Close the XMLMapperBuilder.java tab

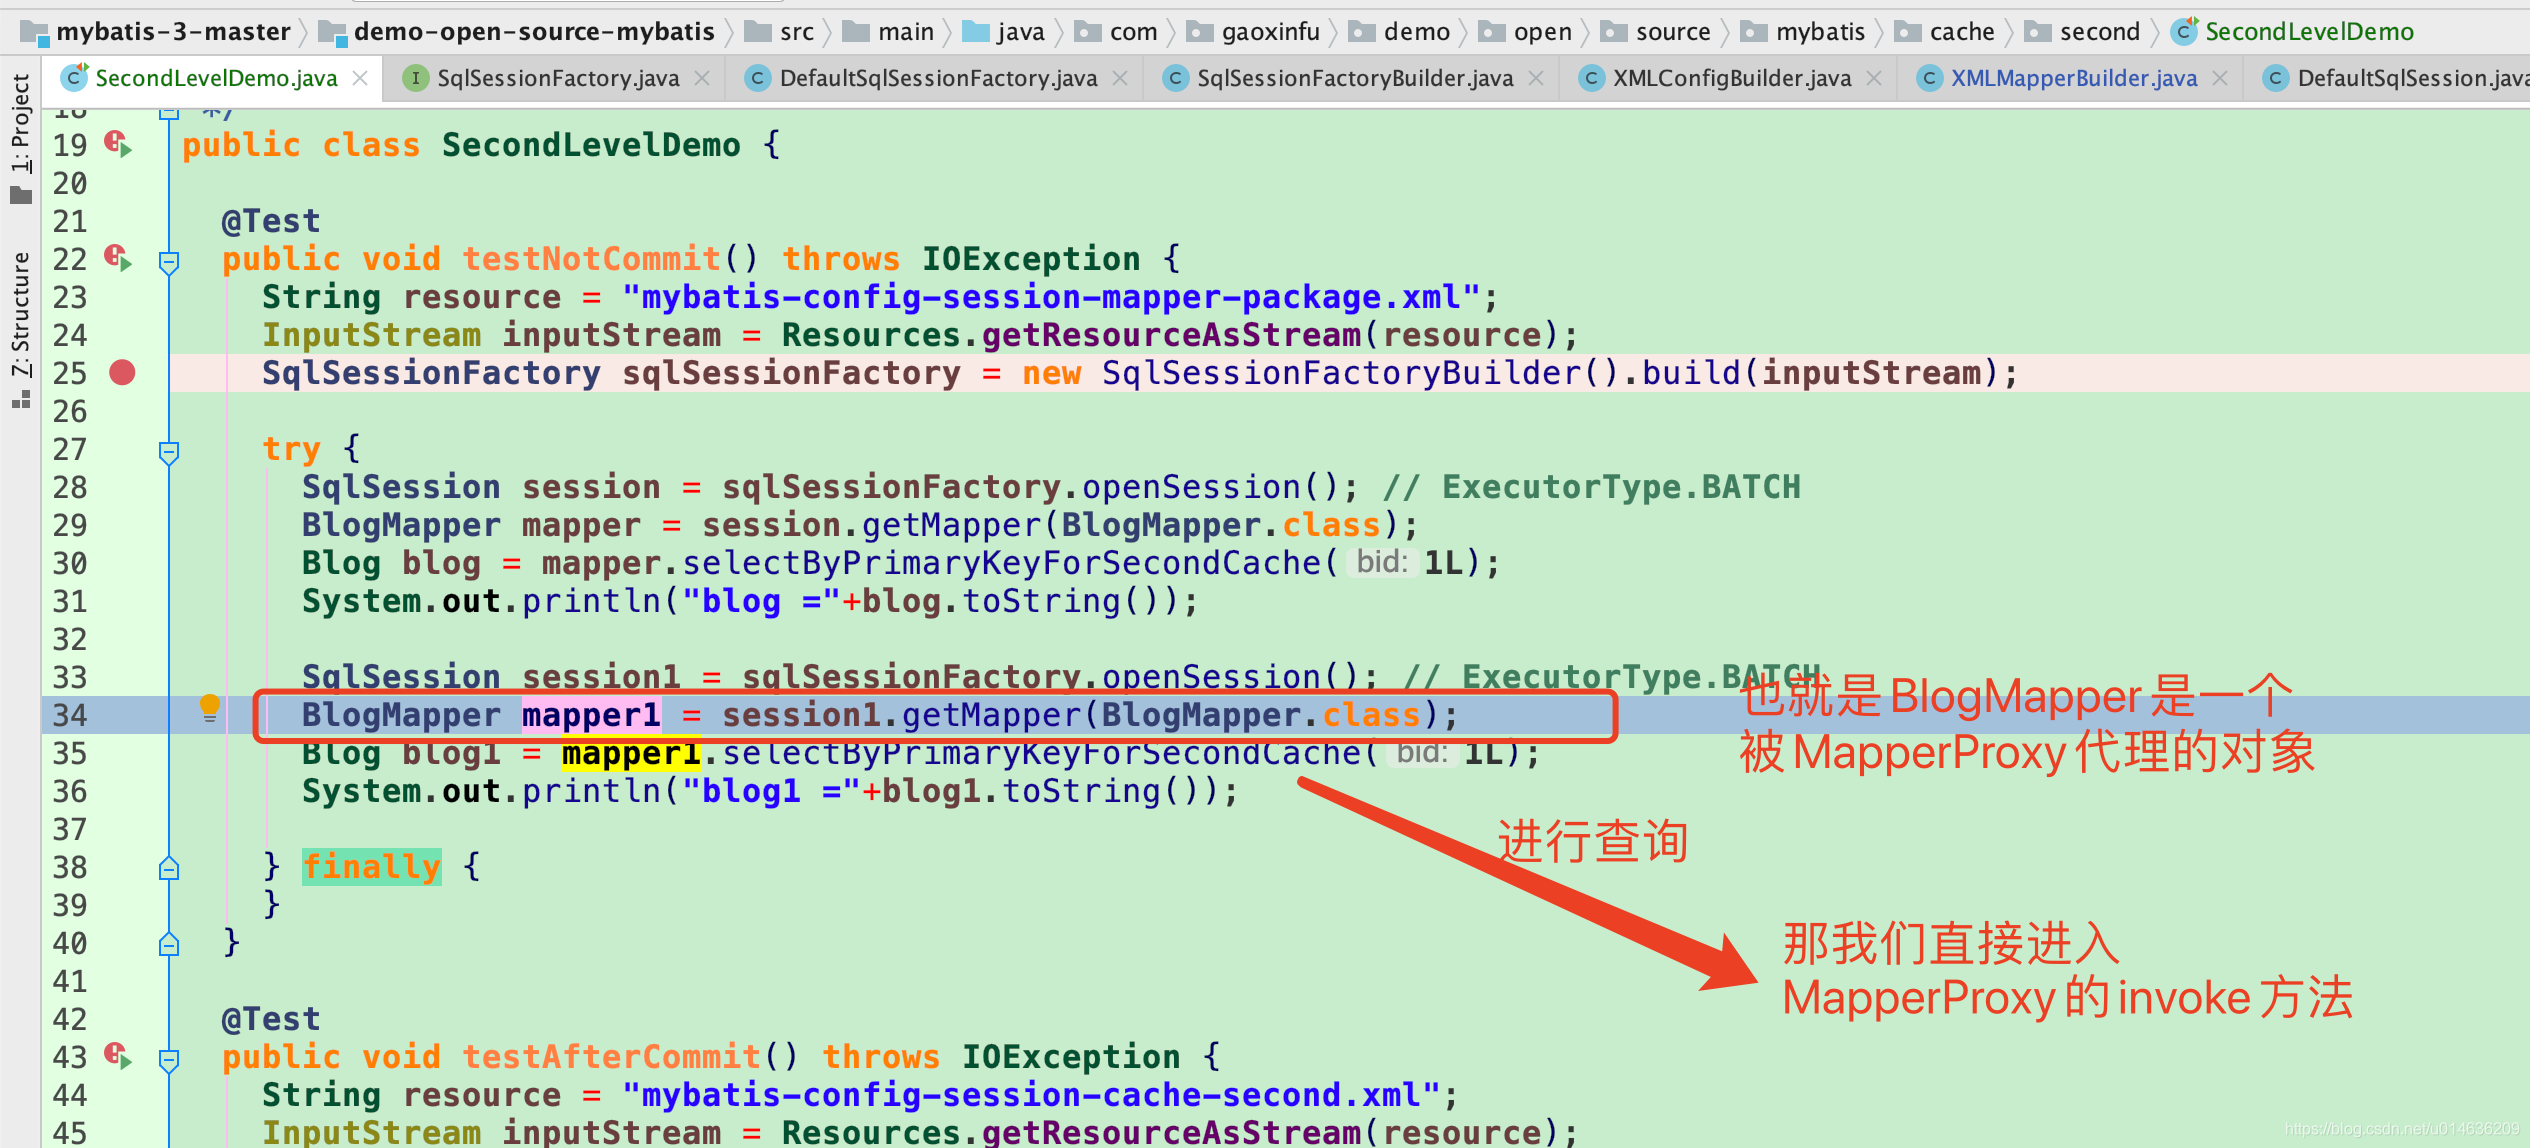(2220, 78)
